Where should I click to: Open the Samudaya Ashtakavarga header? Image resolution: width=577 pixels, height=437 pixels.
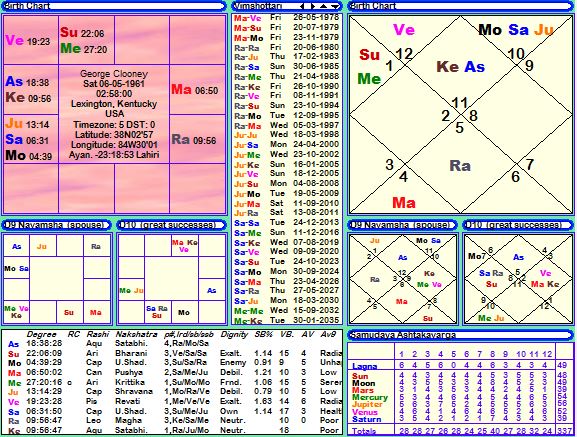461,335
